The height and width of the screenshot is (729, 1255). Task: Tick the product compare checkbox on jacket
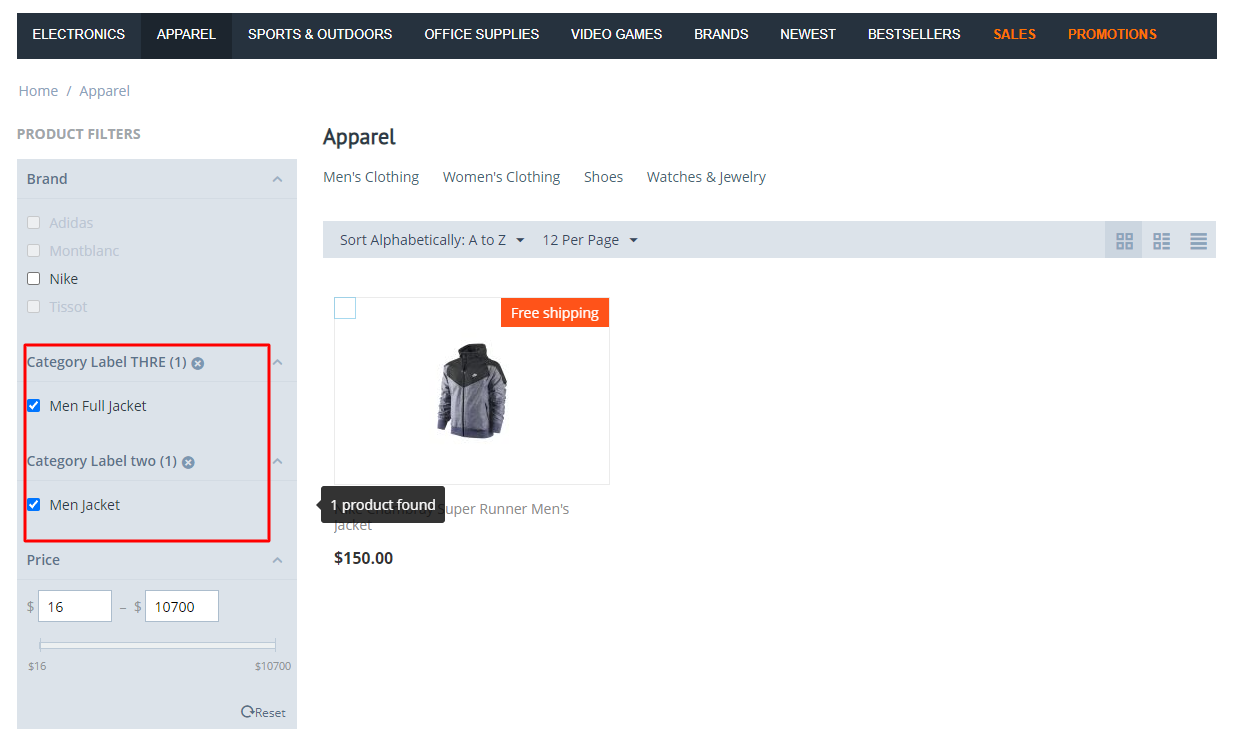[345, 308]
